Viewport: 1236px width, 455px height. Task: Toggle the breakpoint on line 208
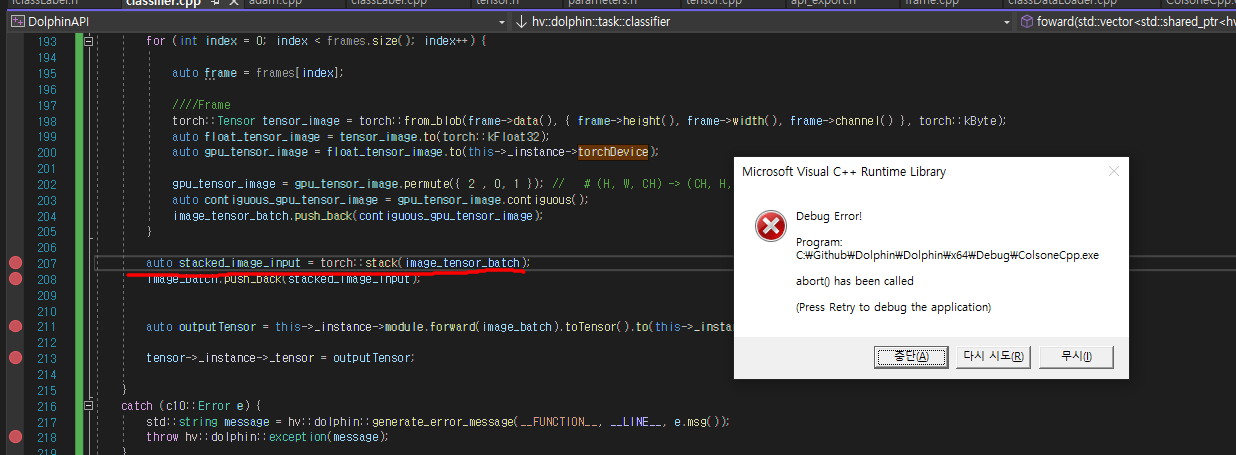(15, 278)
